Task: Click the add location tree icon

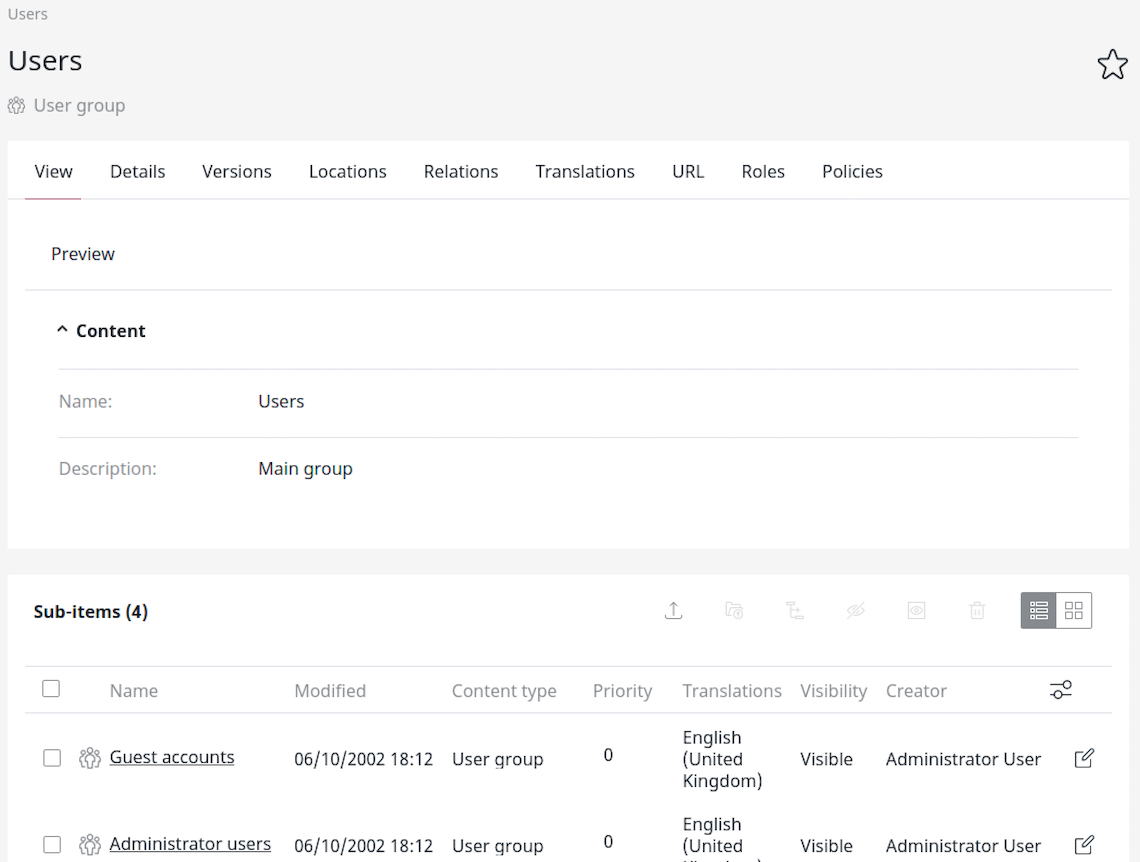Action: [x=795, y=611]
